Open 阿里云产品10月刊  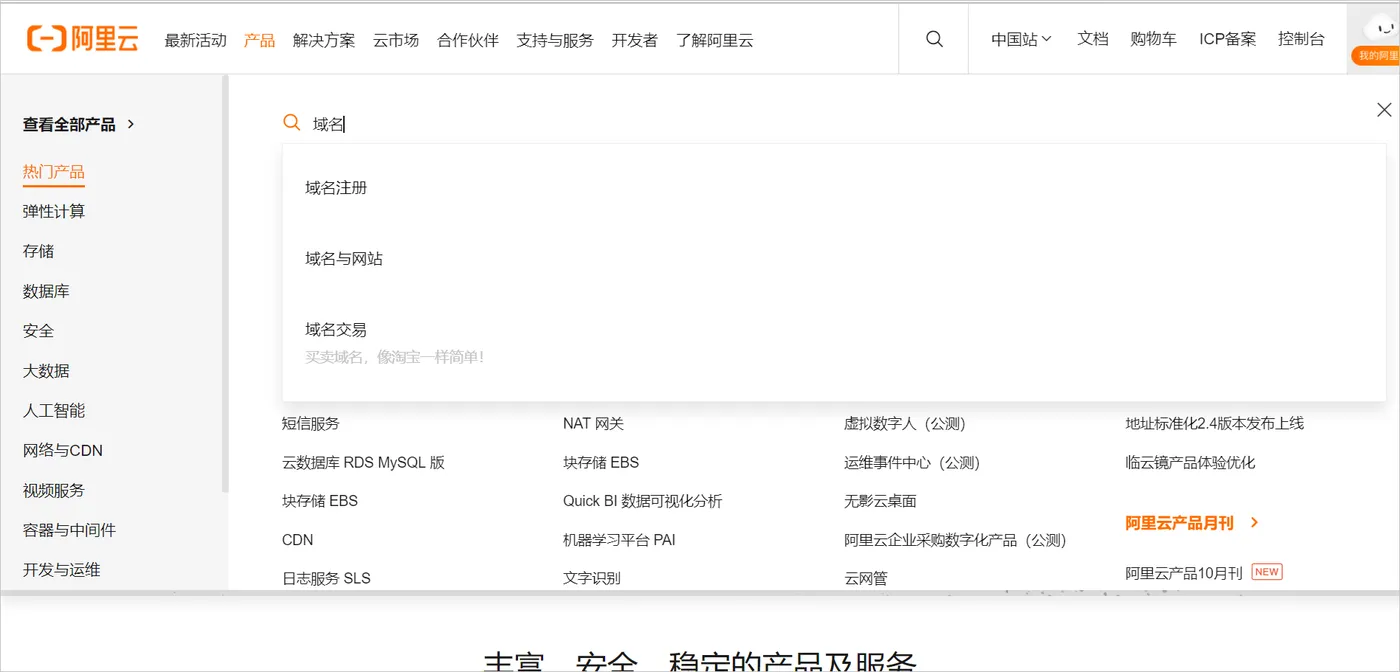click(1184, 573)
